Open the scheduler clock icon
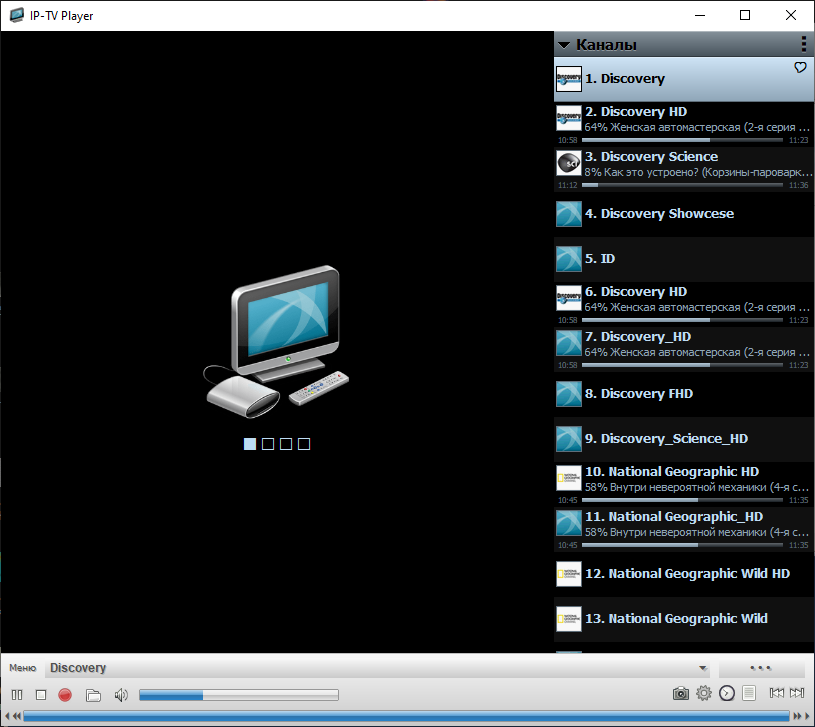 727,693
